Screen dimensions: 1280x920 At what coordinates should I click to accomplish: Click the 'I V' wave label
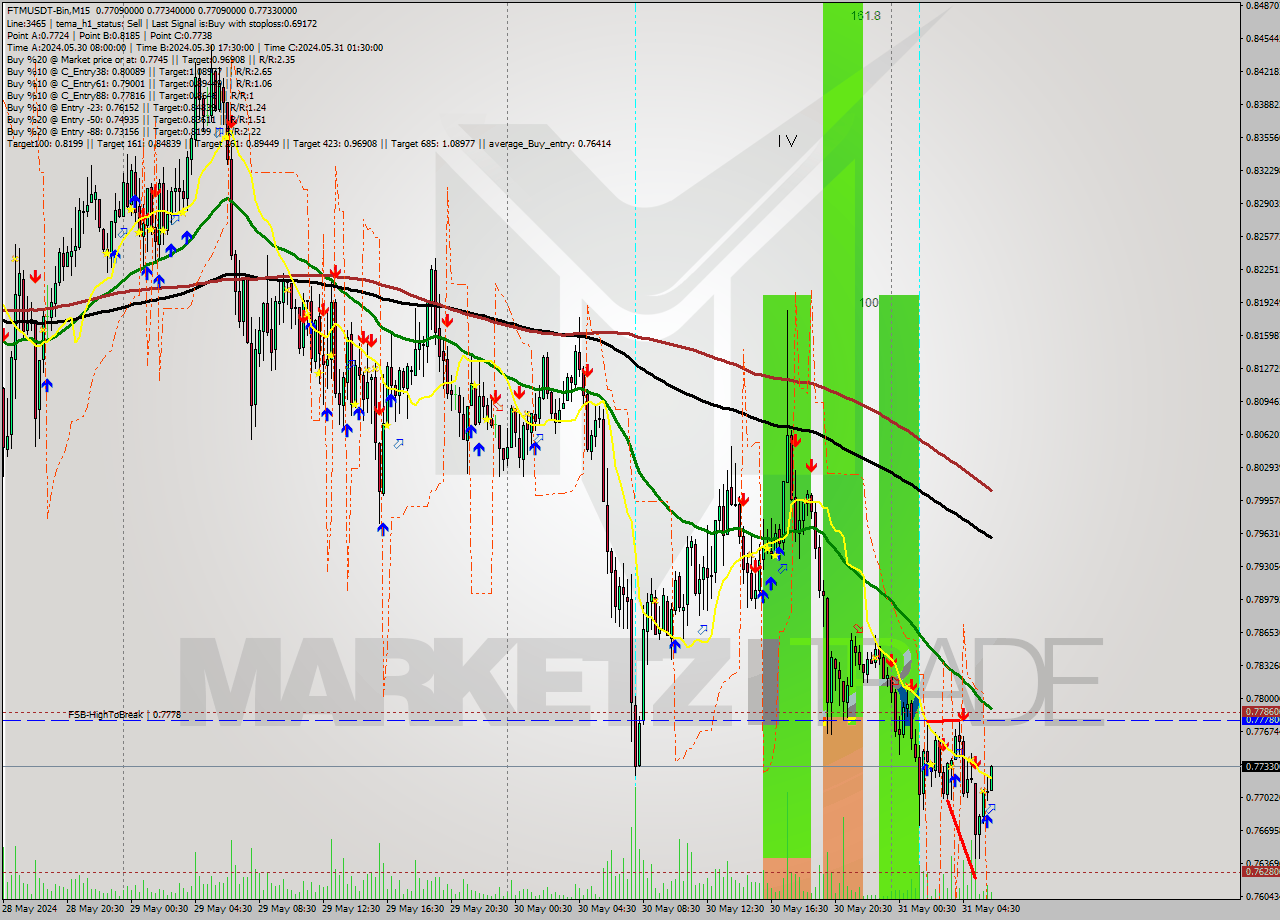[x=788, y=141]
